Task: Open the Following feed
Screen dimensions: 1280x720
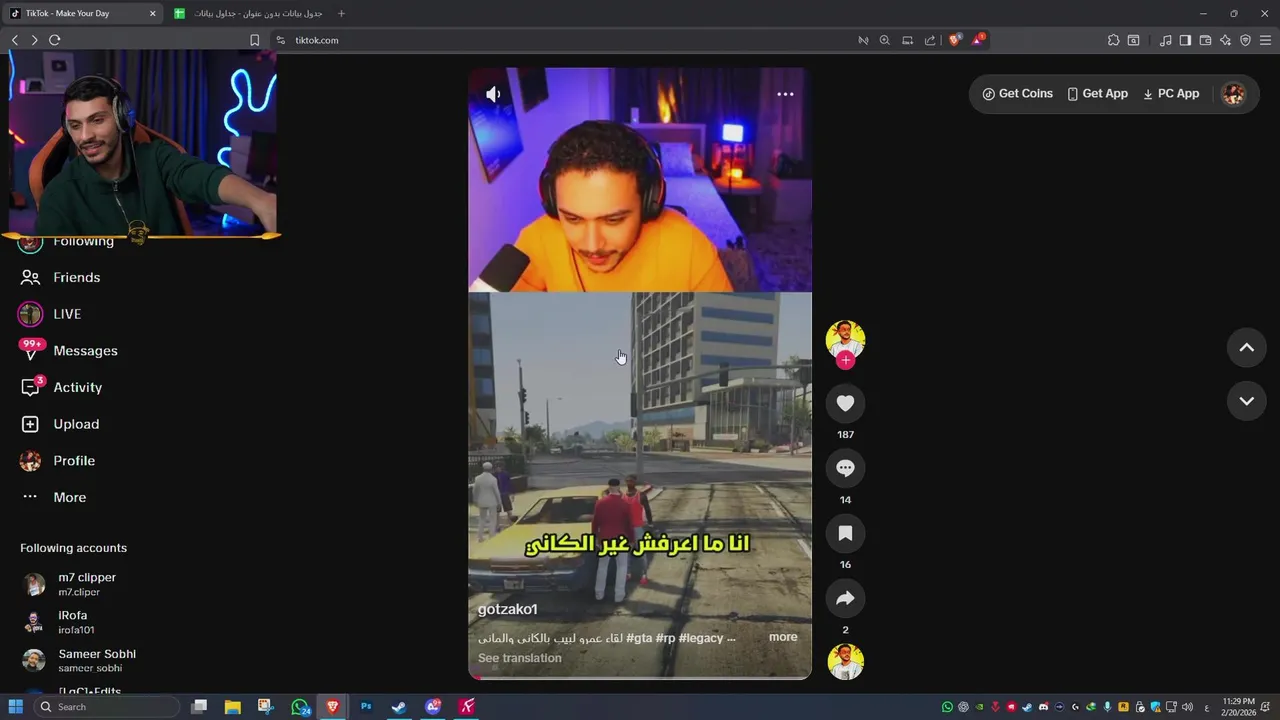Action: click(x=67, y=242)
